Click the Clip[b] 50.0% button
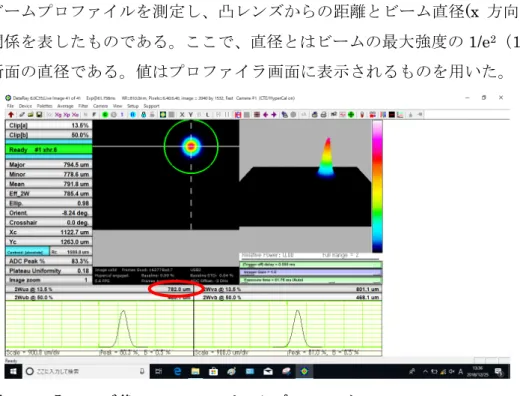The image size is (520, 396). pyautogui.click(x=49, y=135)
